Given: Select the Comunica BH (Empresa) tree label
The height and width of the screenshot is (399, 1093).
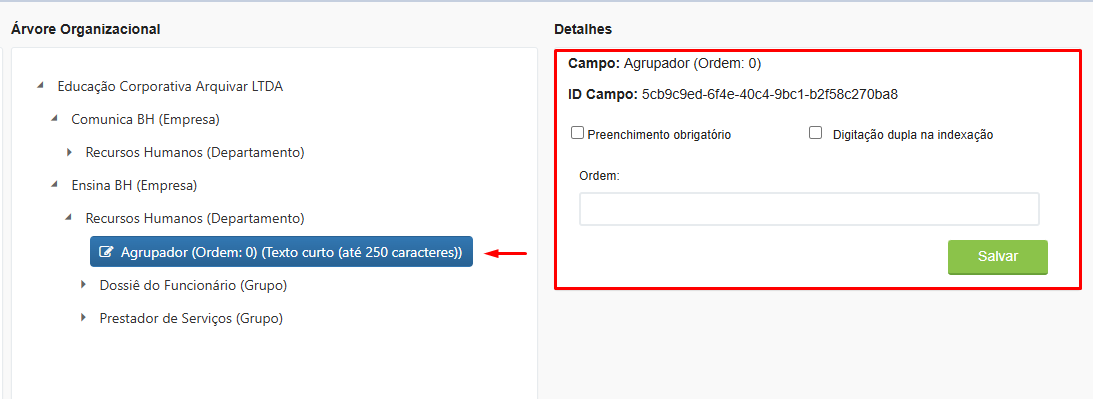Looking at the screenshot, I should (146, 119).
